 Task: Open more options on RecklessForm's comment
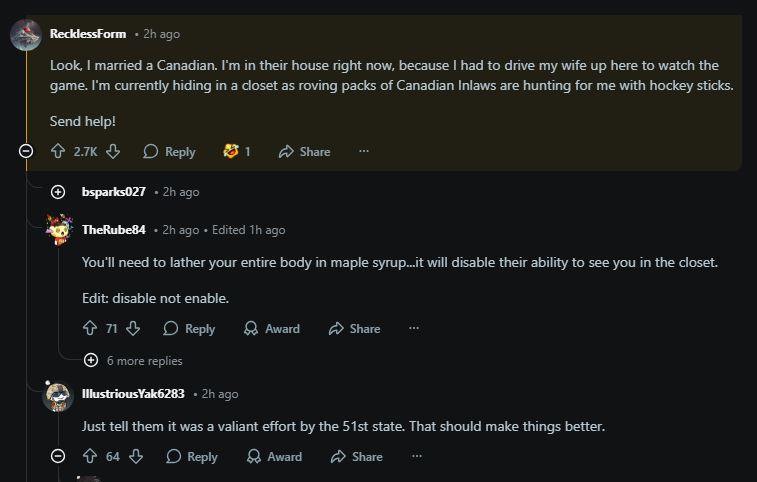[x=364, y=152]
